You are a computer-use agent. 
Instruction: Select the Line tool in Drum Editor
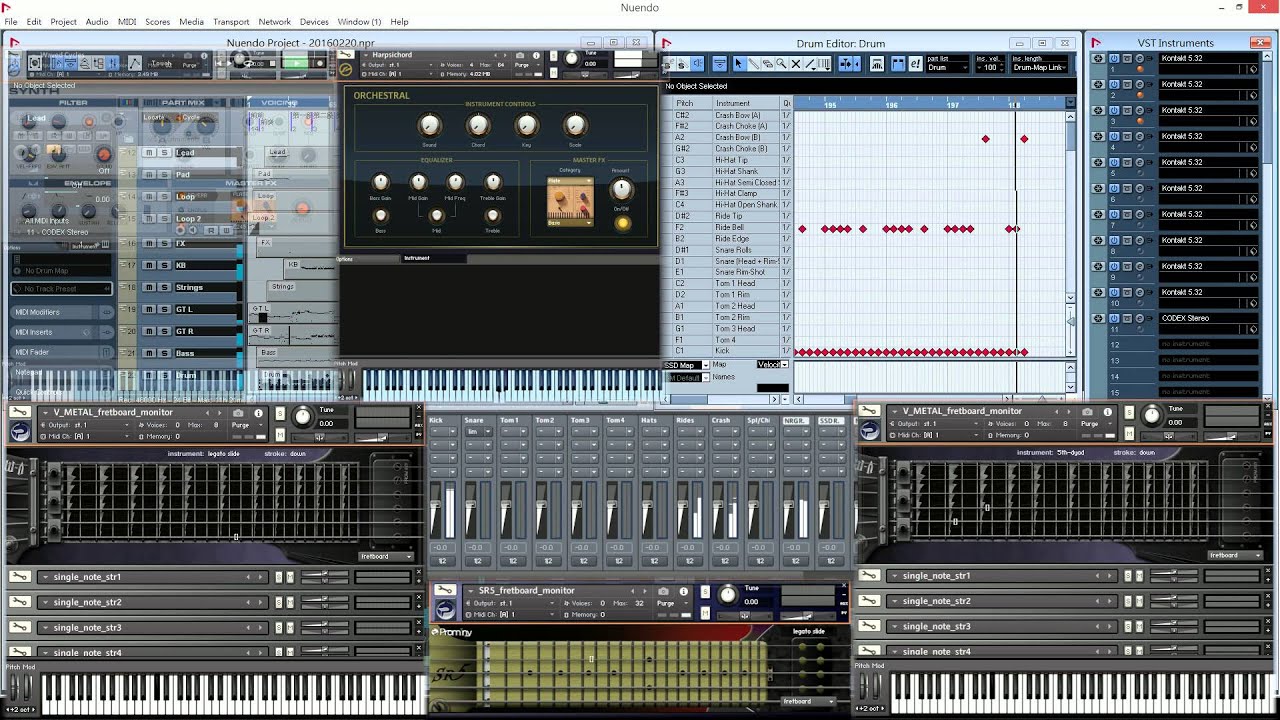(810, 64)
